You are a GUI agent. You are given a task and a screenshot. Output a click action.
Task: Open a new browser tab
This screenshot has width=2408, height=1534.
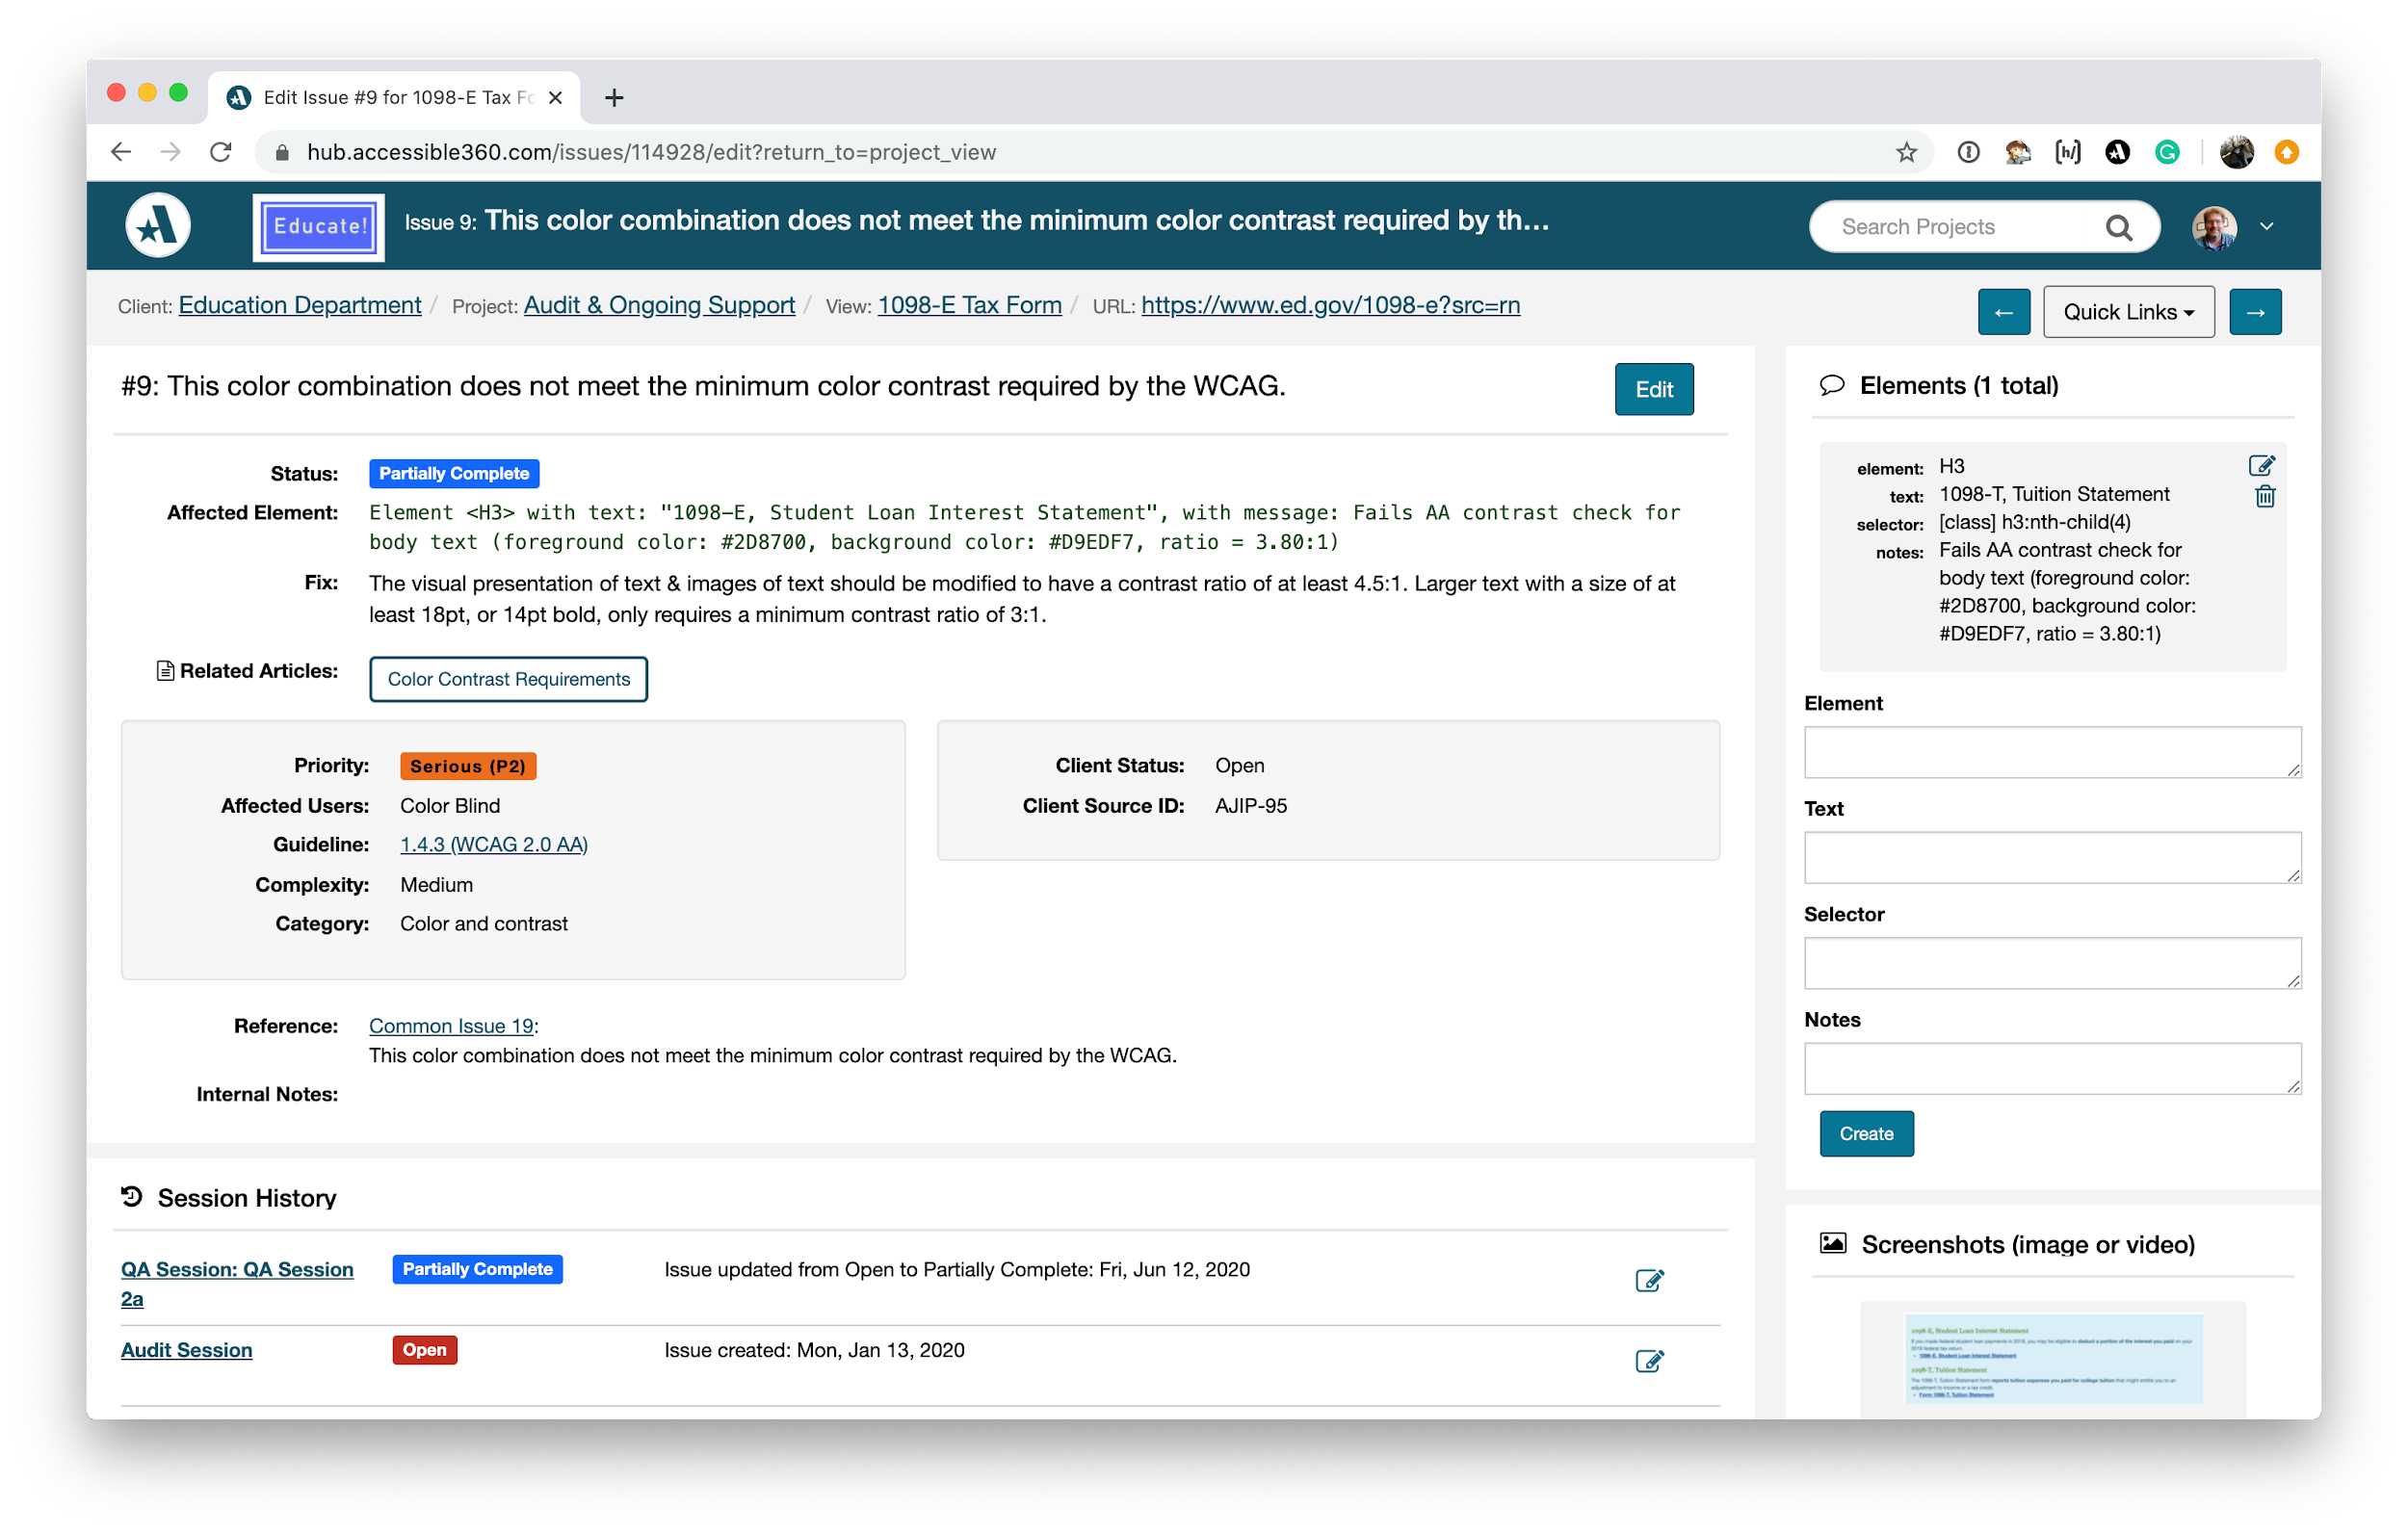(614, 98)
